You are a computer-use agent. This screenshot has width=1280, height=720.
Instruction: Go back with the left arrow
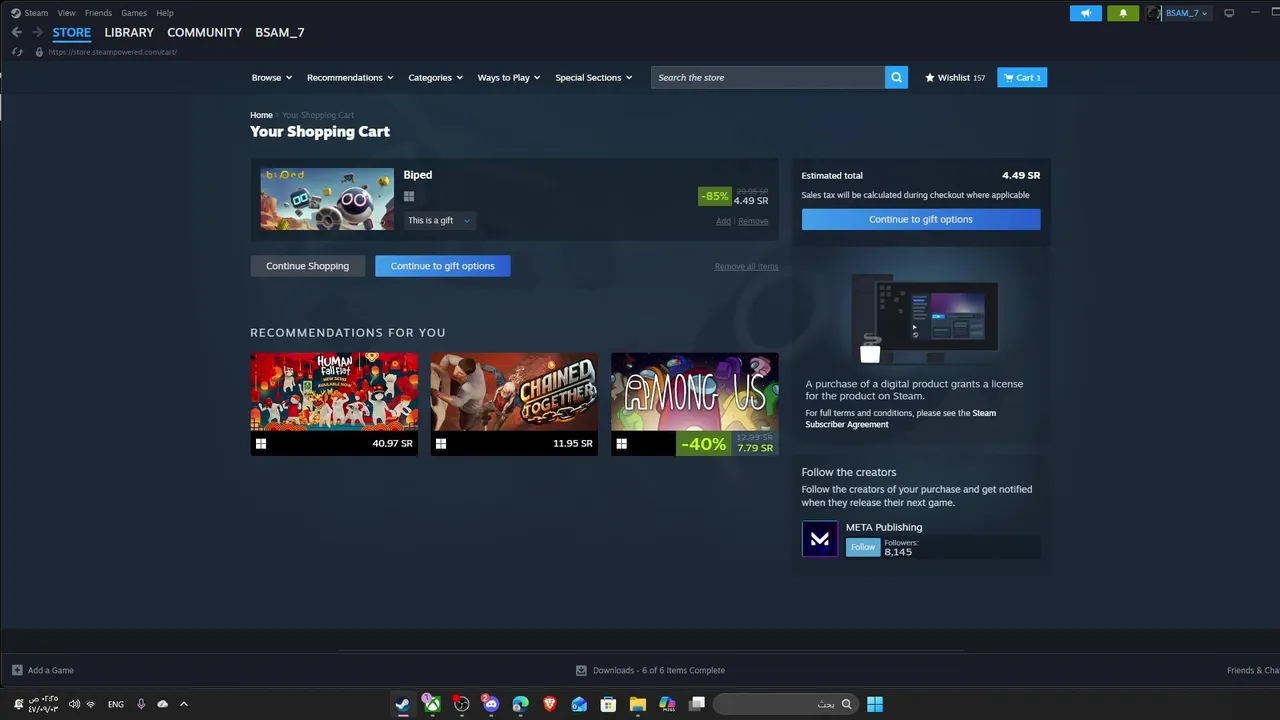17,32
